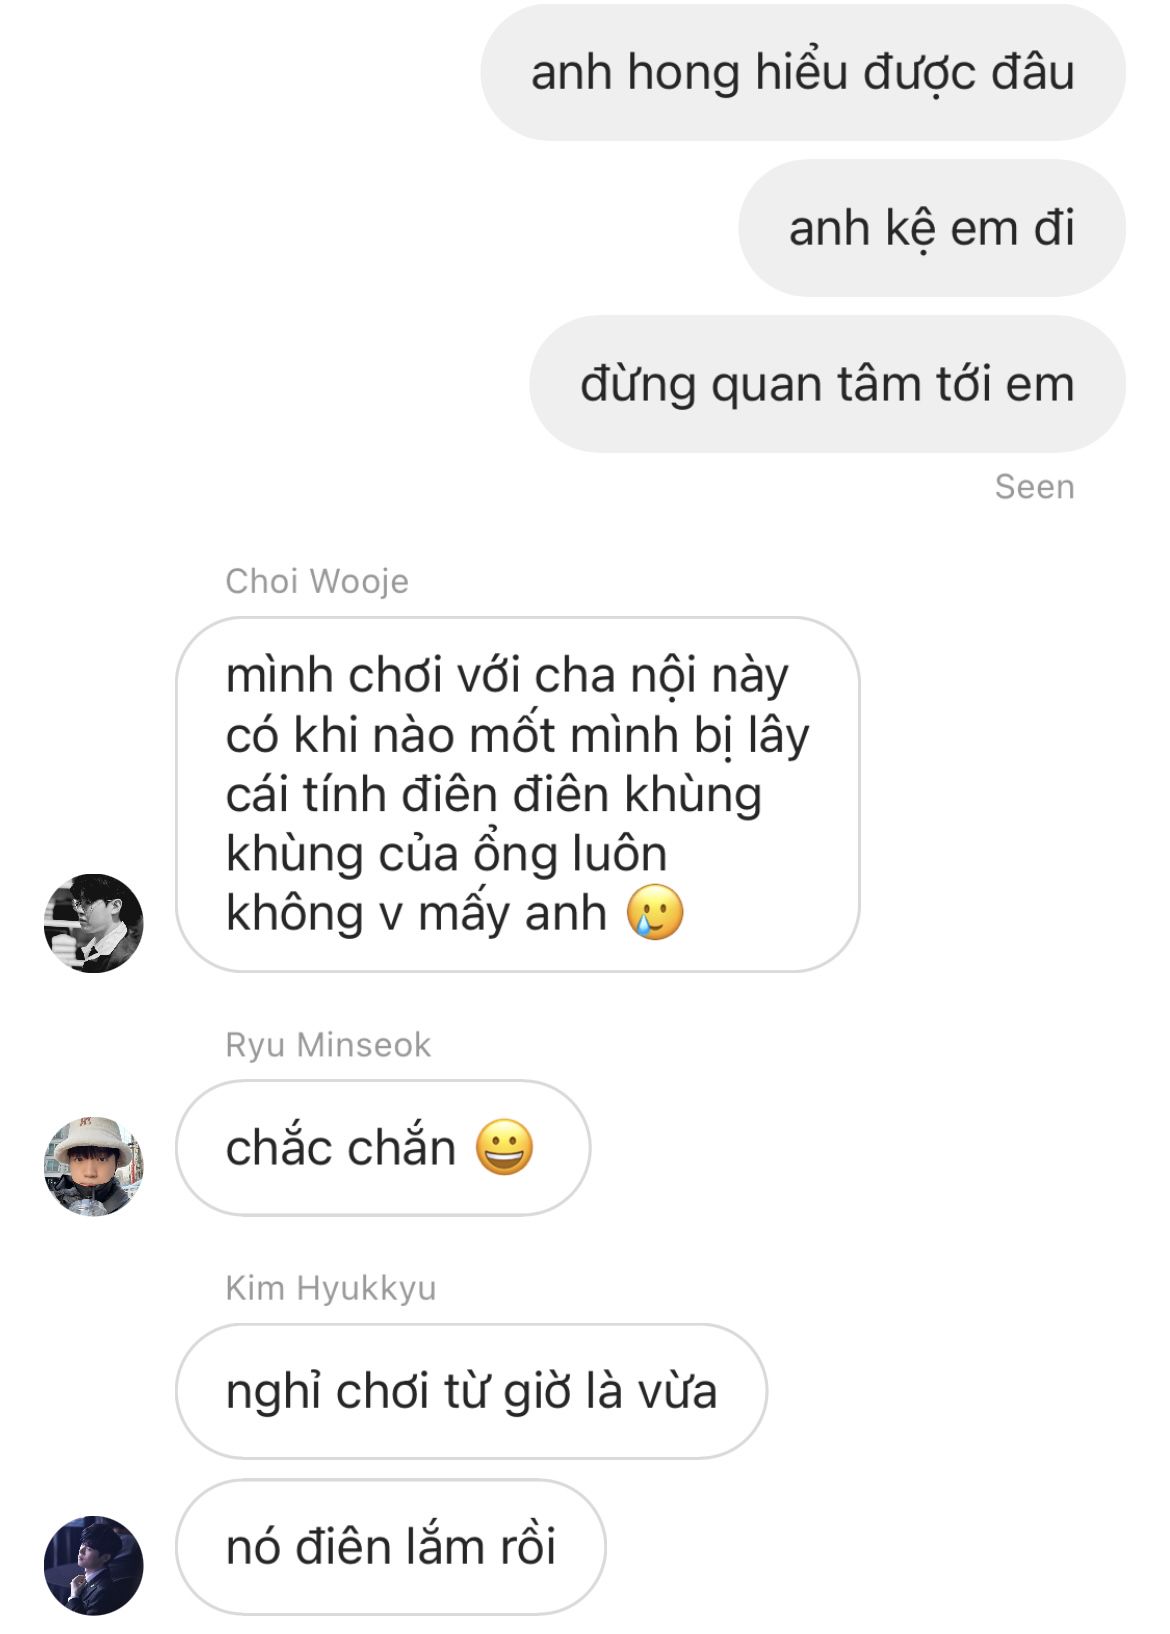Select the nó điên lắm rồi bubble
The width and height of the screenshot is (1170, 1634).
[x=391, y=1547]
